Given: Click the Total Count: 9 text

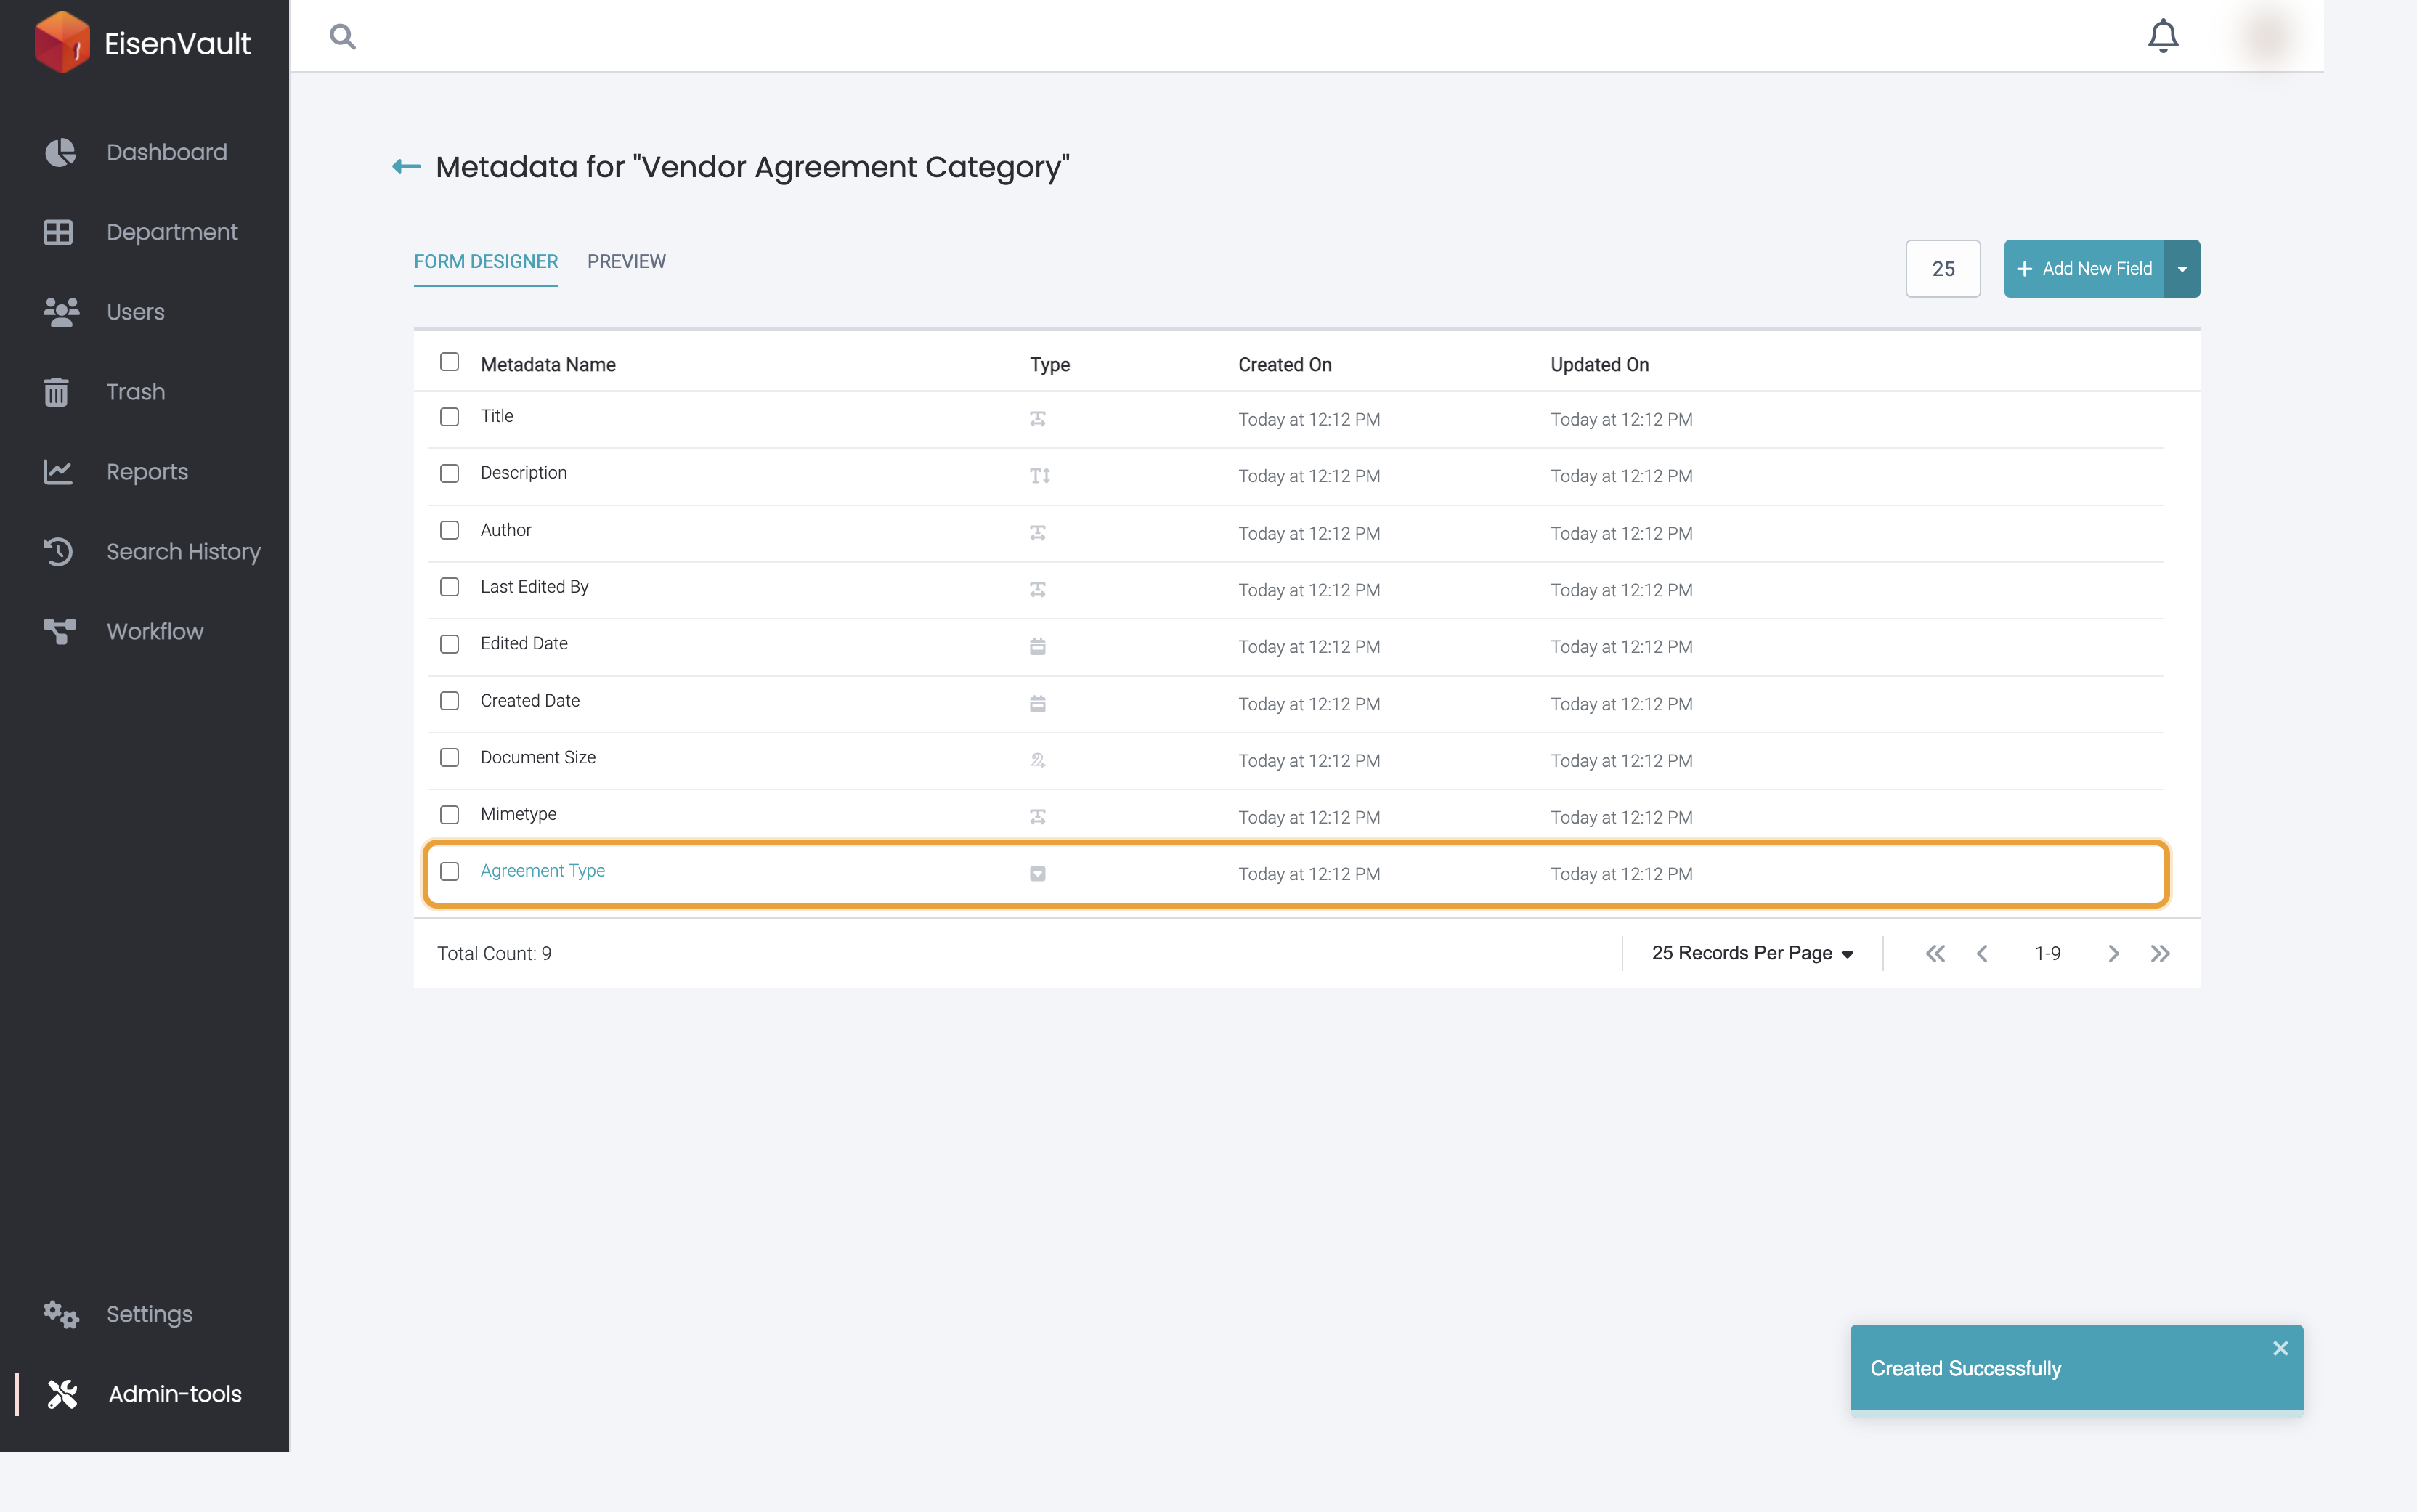Looking at the screenshot, I should 494,954.
